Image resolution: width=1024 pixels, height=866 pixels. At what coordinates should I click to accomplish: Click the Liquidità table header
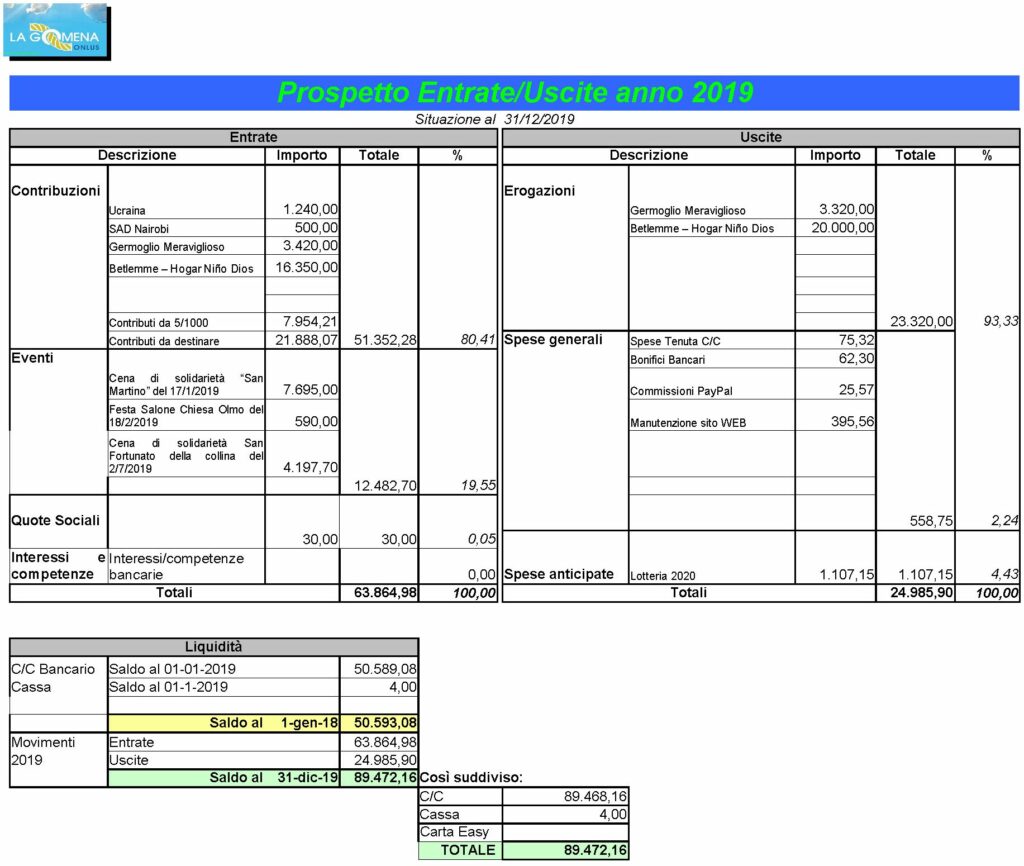(214, 647)
